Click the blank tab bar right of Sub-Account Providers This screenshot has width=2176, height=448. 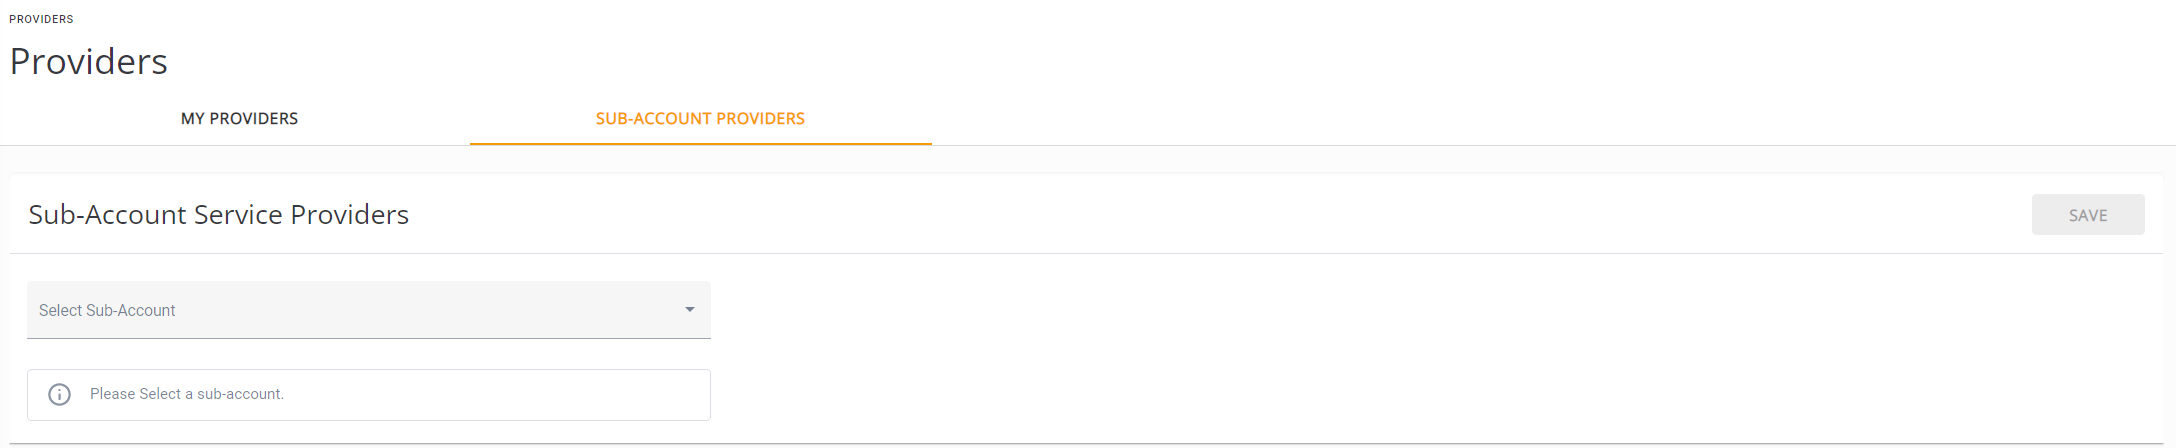pos(1500,119)
